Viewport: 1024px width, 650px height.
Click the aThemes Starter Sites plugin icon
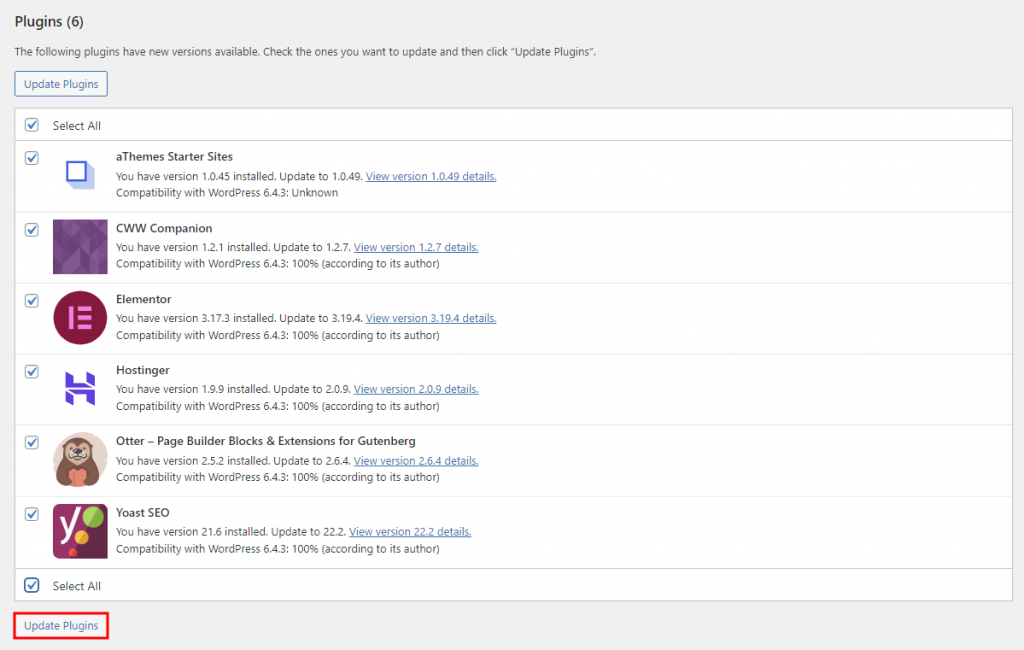pyautogui.click(x=79, y=175)
